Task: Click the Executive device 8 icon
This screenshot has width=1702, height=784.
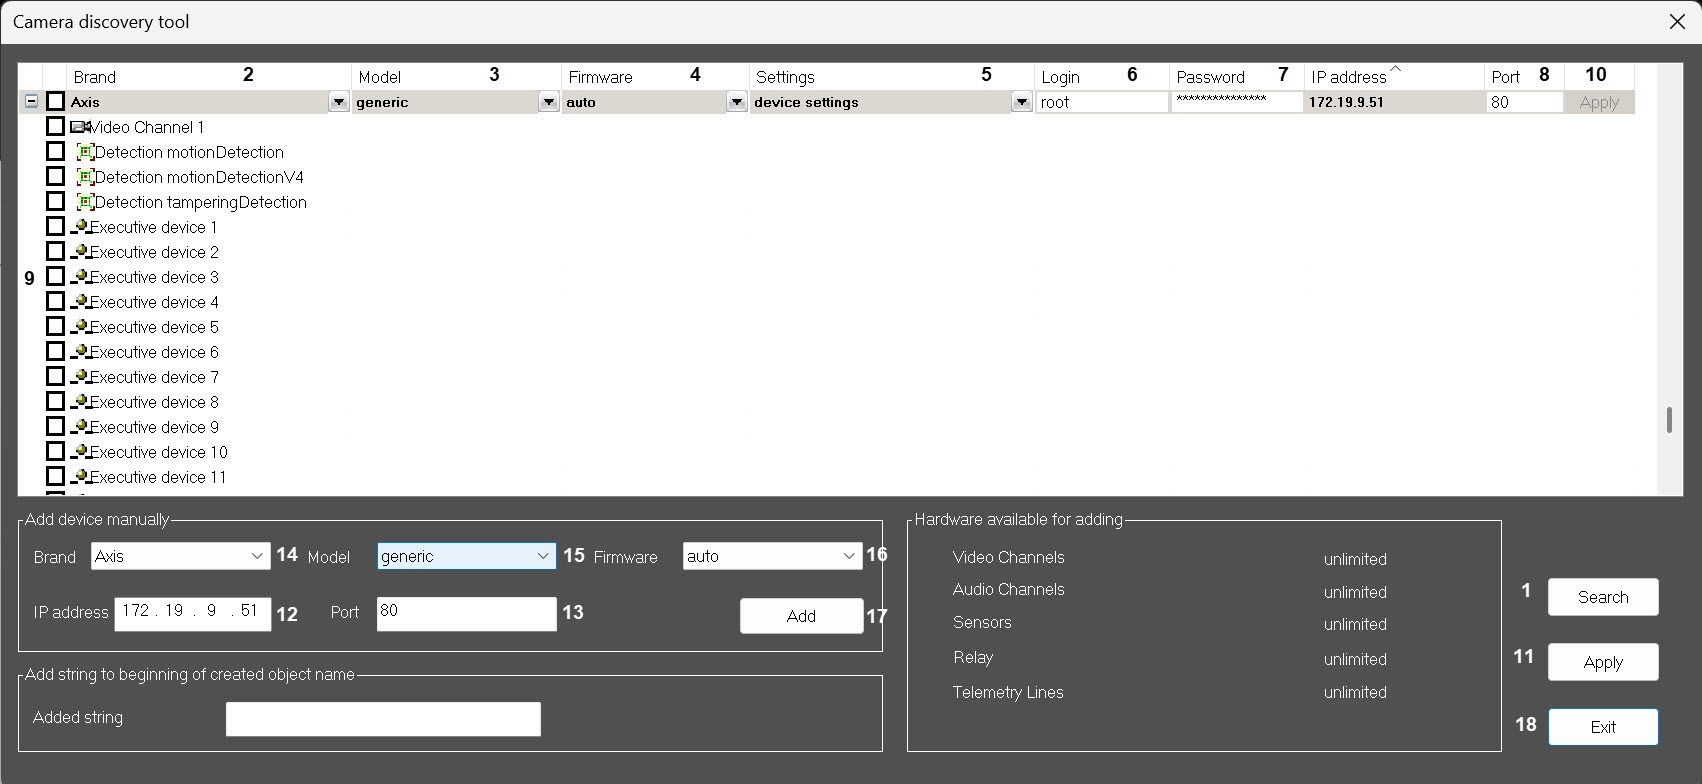Action: 80,402
